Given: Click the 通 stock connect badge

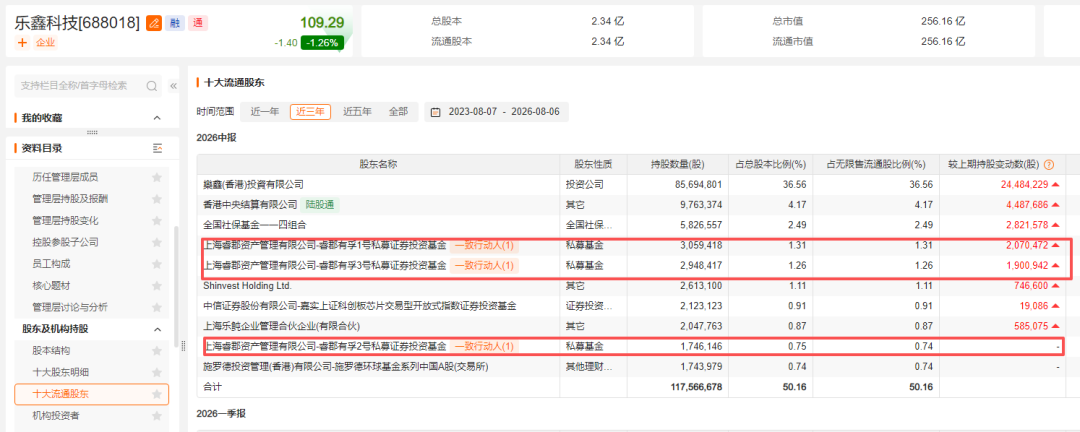Looking at the screenshot, I should coord(198,23).
